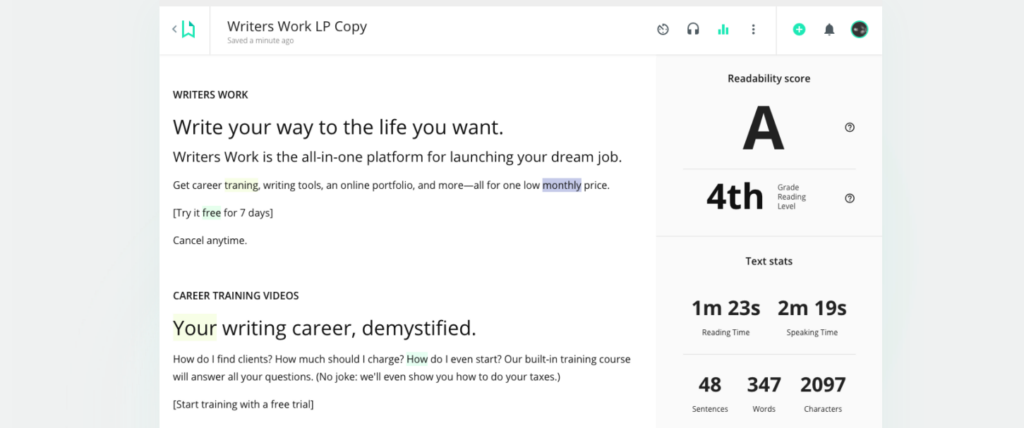Image resolution: width=1024 pixels, height=428 pixels.
Task: Place cursor in 'CAREER TRAINING VIDEOS' label
Action: (236, 296)
